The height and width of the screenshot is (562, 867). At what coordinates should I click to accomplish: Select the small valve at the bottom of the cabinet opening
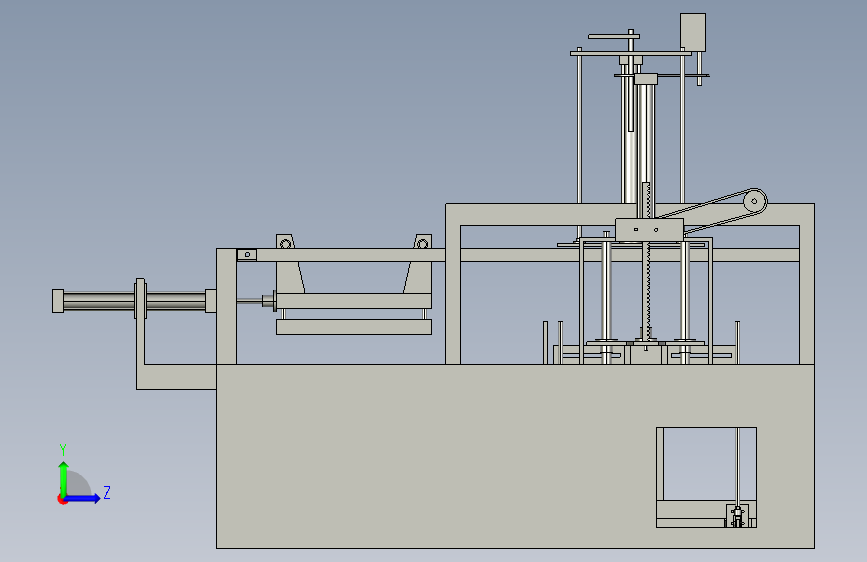[737, 517]
